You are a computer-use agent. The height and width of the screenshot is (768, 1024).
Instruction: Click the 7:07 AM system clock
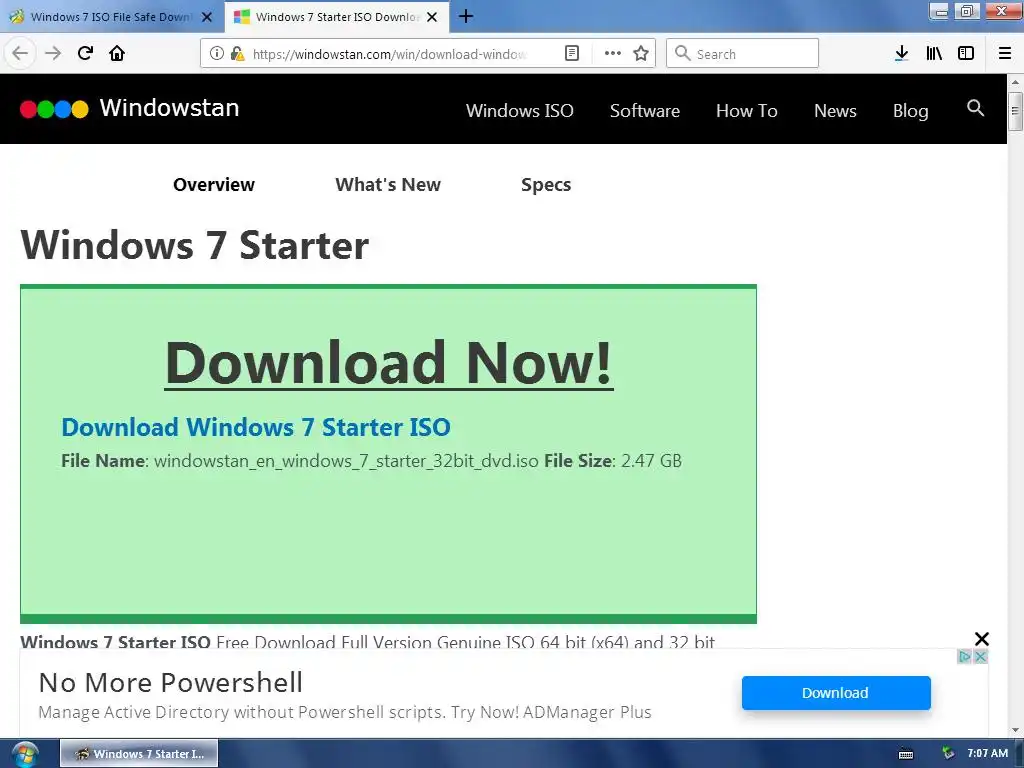[x=987, y=754]
